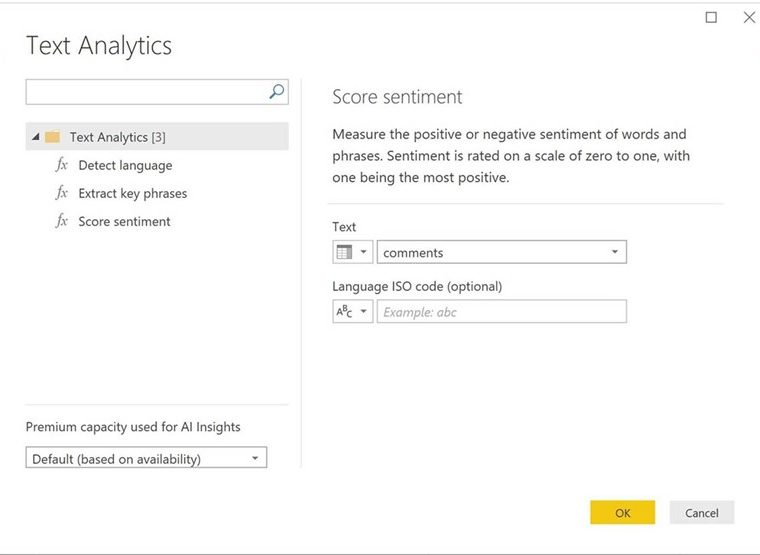Collapse the Text Analytics tree node
This screenshot has height=555, width=760.
point(36,137)
